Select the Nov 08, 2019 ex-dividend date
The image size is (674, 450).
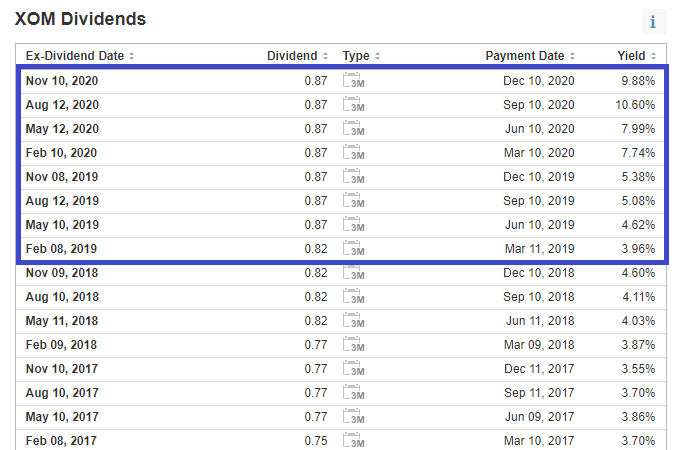62,177
